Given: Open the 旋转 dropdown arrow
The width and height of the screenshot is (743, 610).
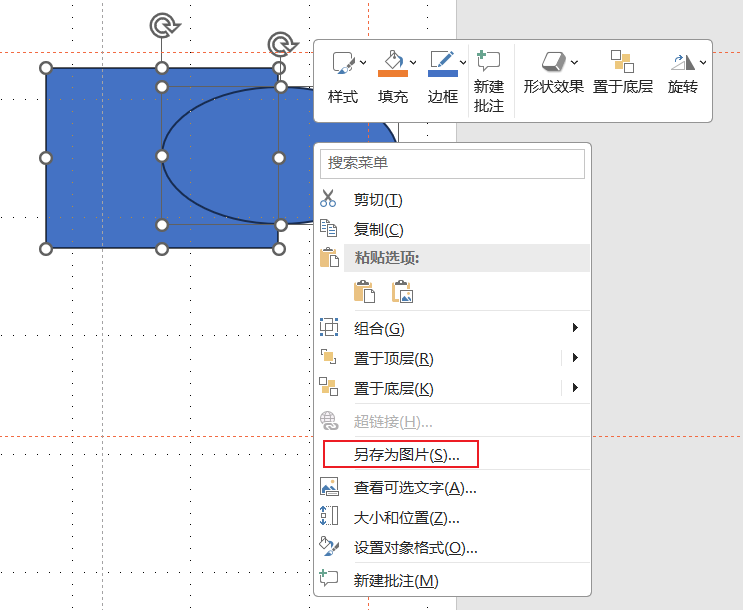Looking at the screenshot, I should (x=703, y=62).
